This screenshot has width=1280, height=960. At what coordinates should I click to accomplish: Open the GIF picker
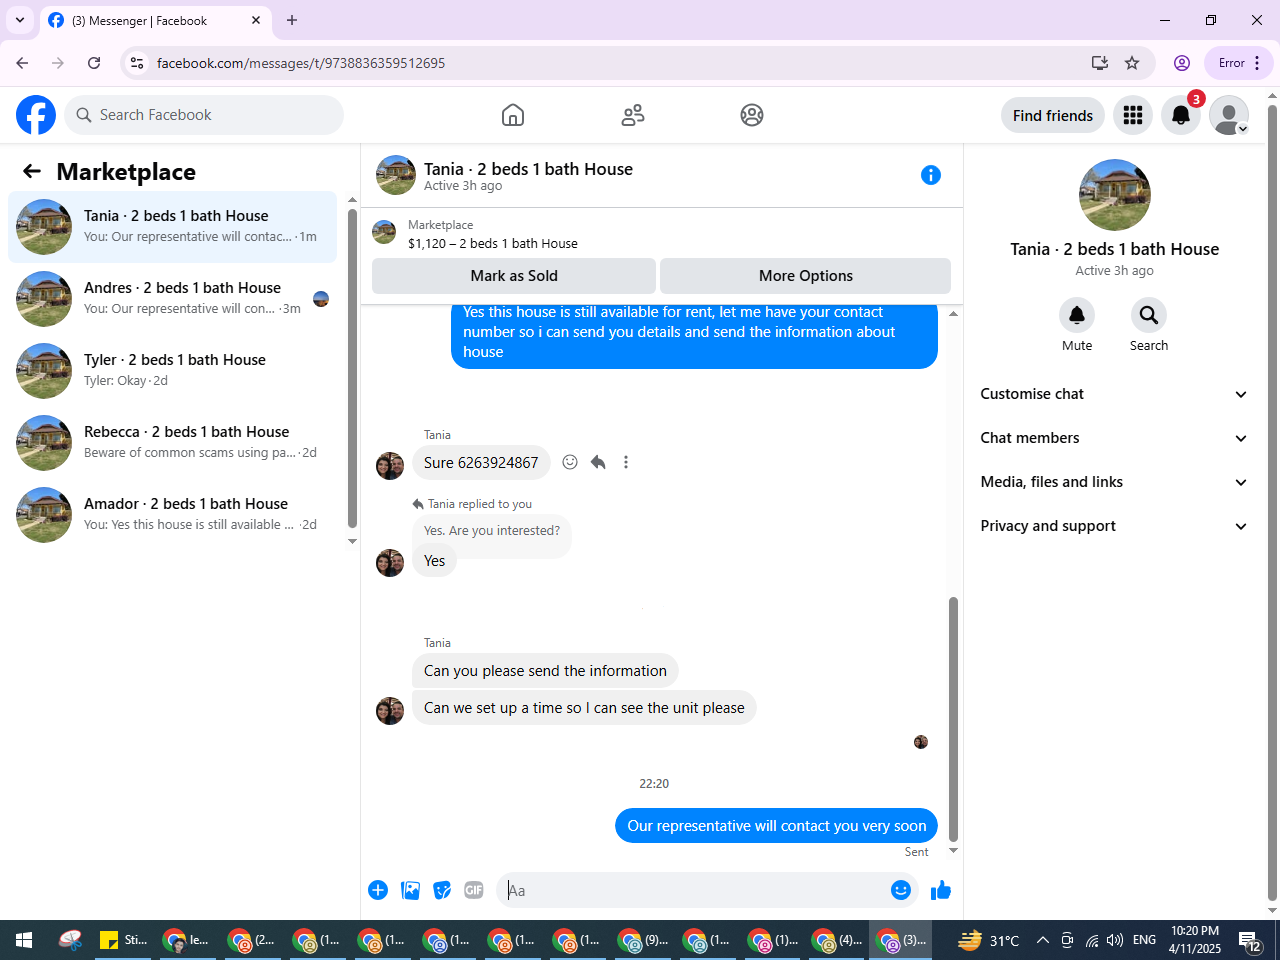click(474, 890)
